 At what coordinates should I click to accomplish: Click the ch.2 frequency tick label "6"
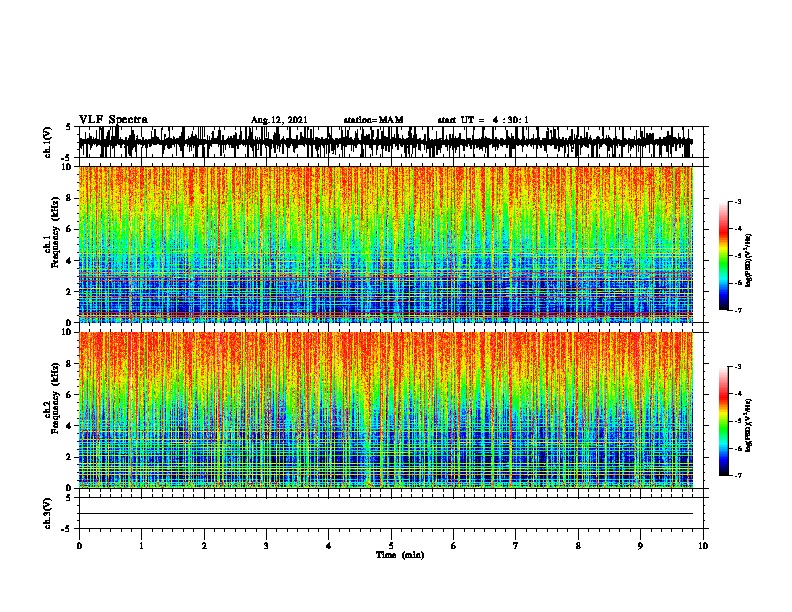(69, 395)
